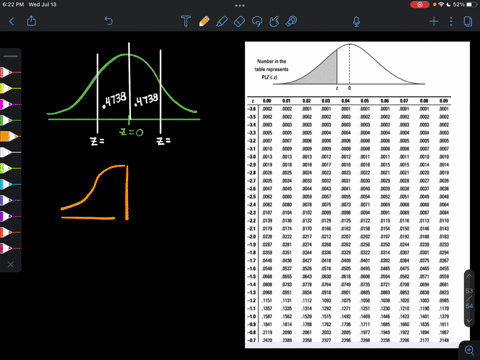Choose the purple pen preset
The width and height of the screenshot is (480, 360).
point(10,216)
